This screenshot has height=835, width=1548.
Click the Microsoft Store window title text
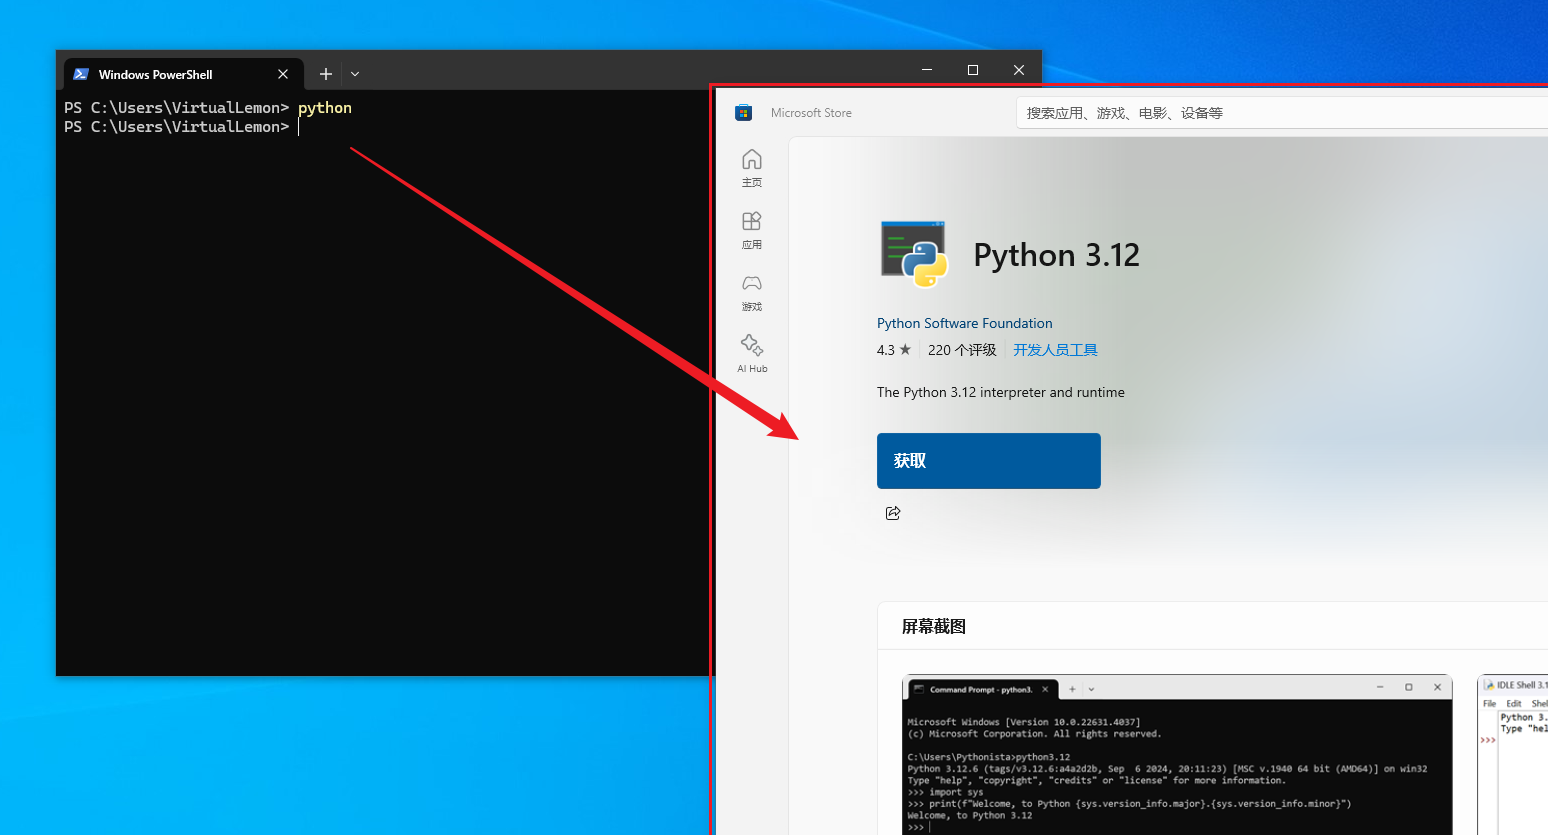click(x=811, y=113)
